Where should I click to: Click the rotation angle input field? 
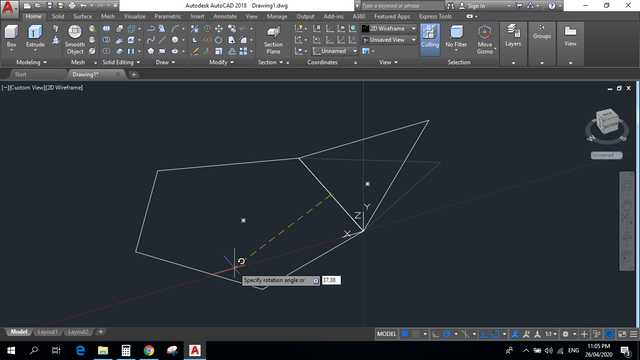tap(331, 280)
